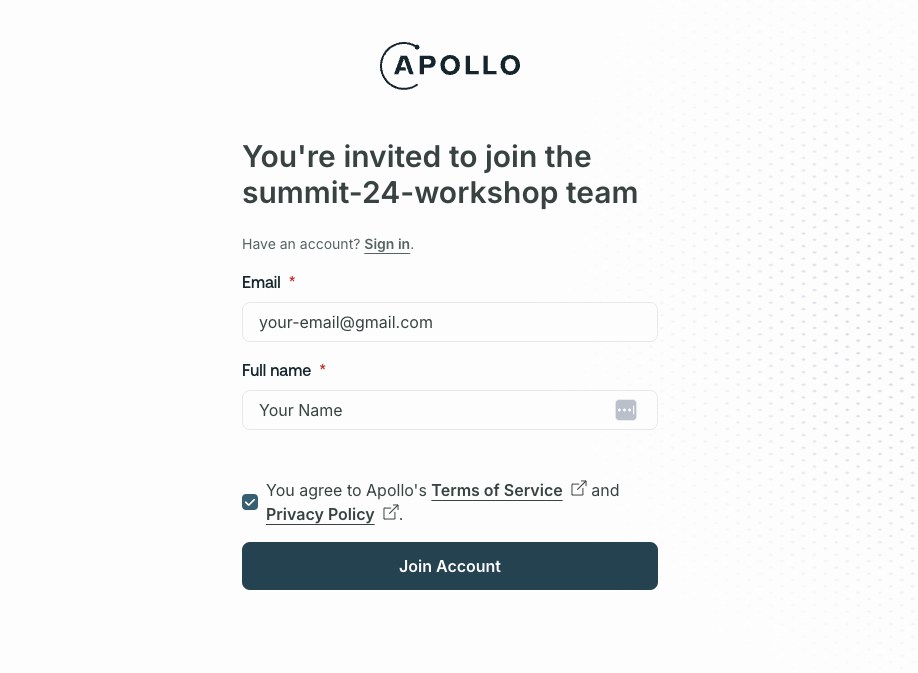Select the "You're invited to join the" heading line
918x673 pixels.
click(417, 157)
